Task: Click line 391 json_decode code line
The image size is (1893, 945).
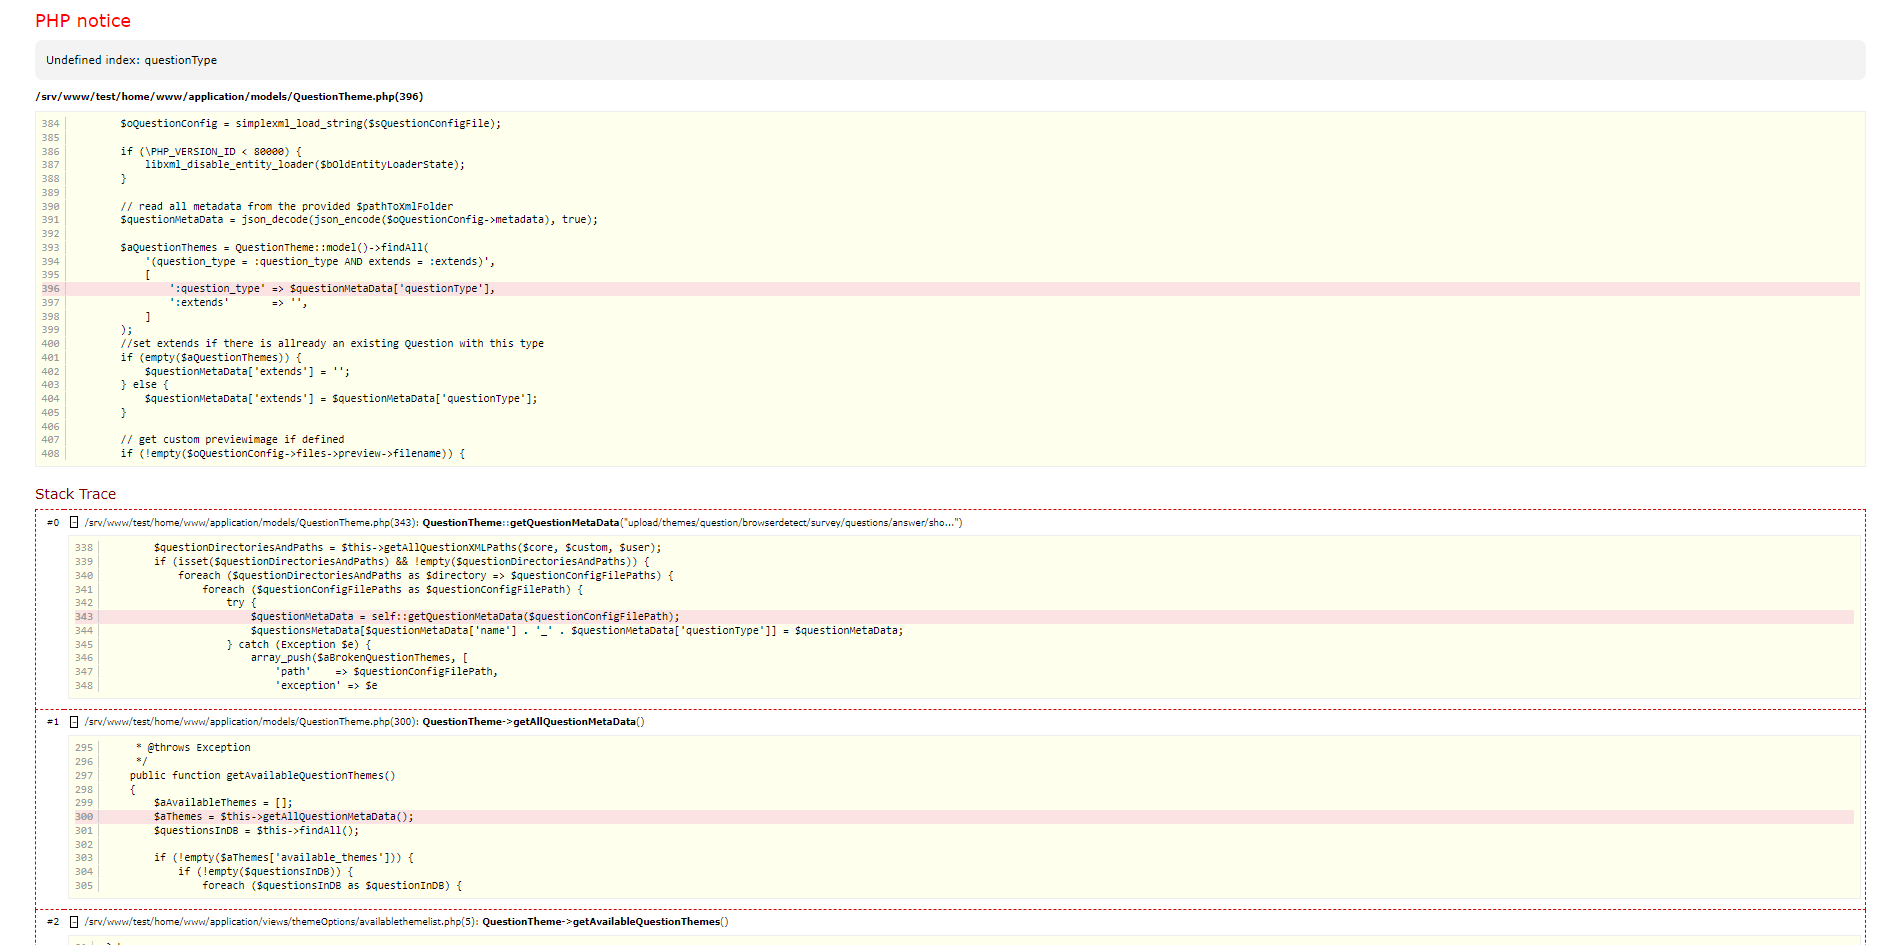Action: [x=359, y=220]
